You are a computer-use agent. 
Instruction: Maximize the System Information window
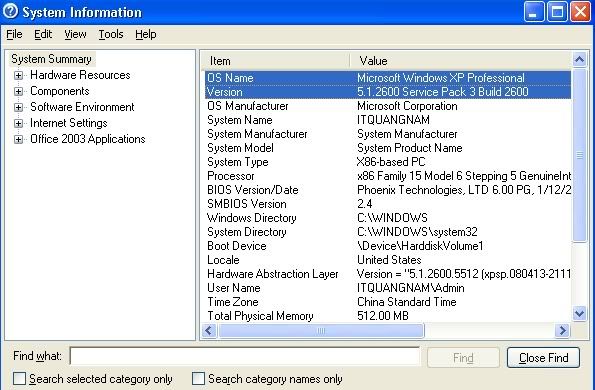pyautogui.click(x=557, y=11)
